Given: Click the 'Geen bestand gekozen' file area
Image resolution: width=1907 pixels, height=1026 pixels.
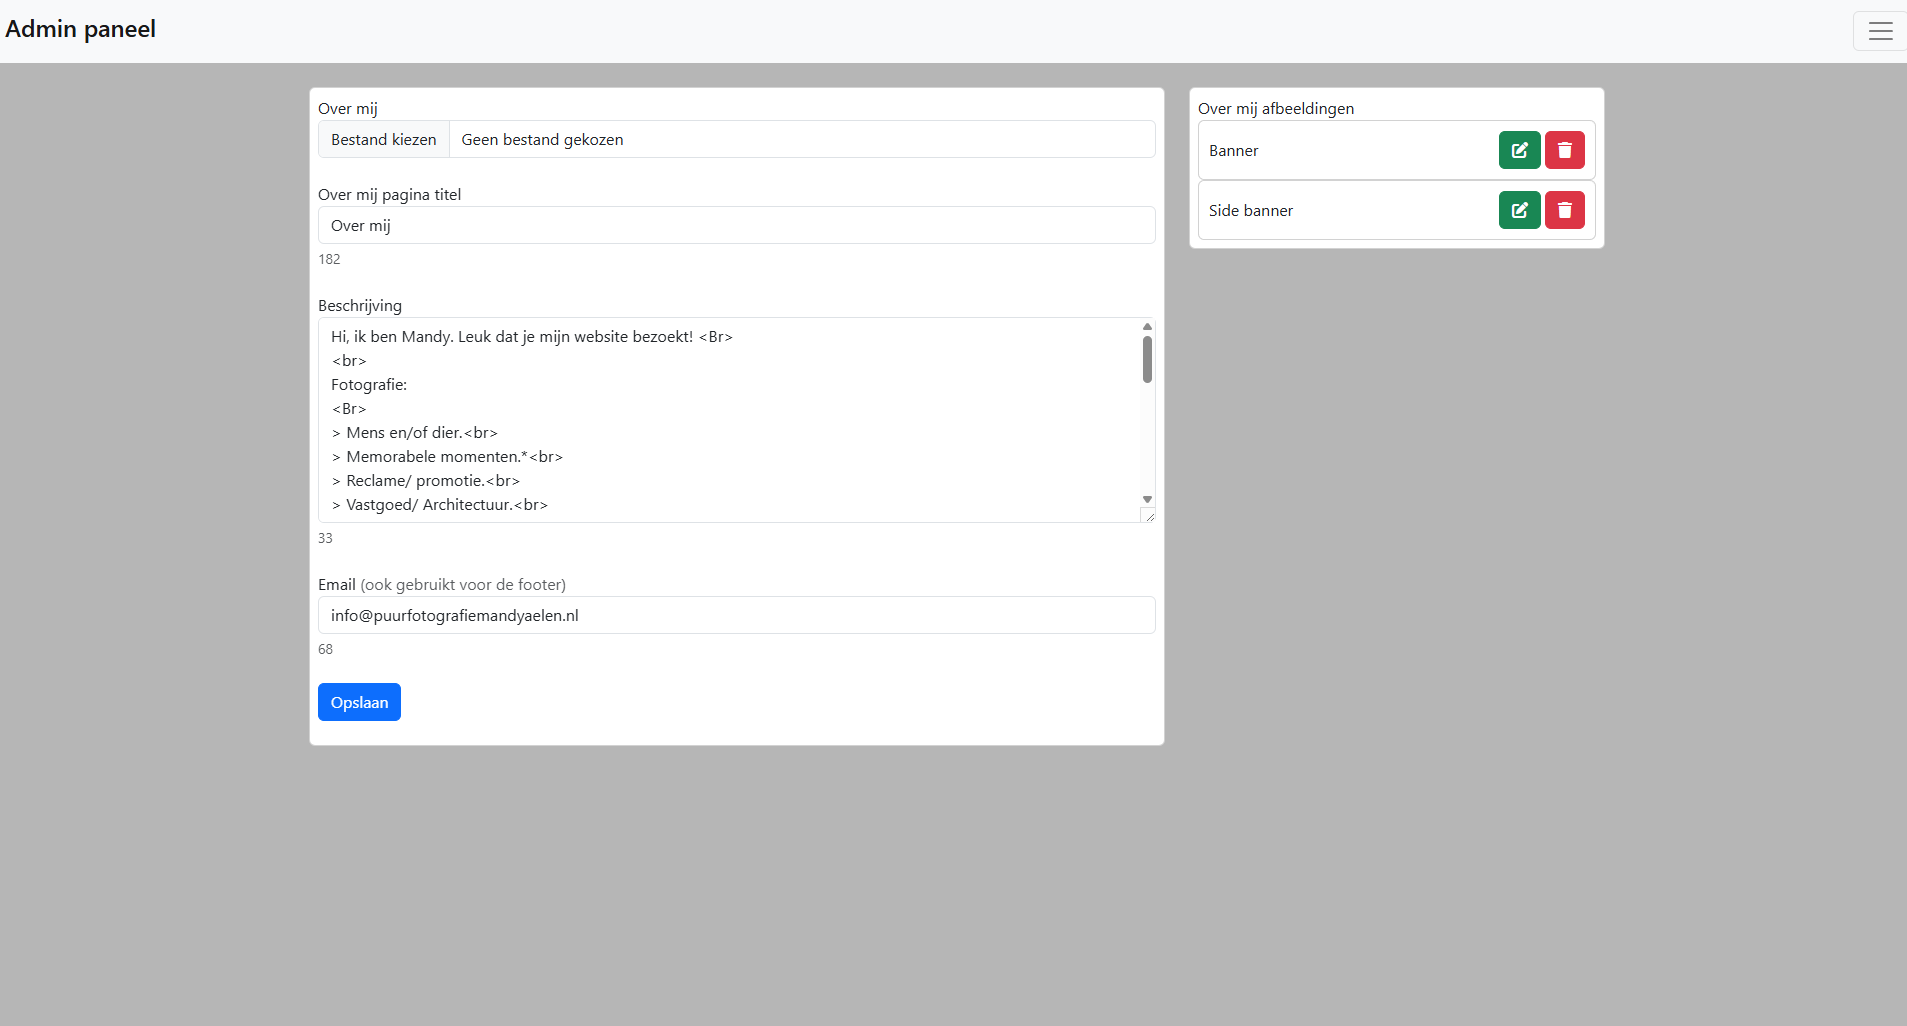Looking at the screenshot, I should tap(800, 140).
